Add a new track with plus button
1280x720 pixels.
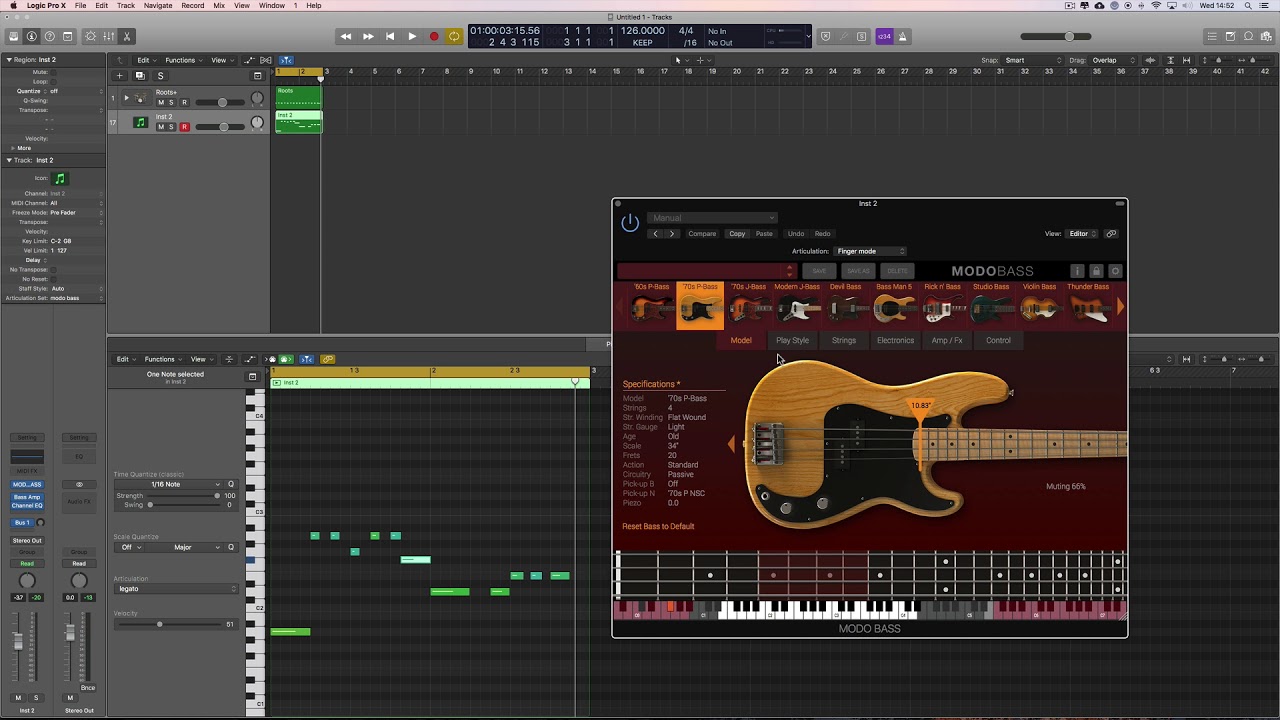click(x=120, y=76)
